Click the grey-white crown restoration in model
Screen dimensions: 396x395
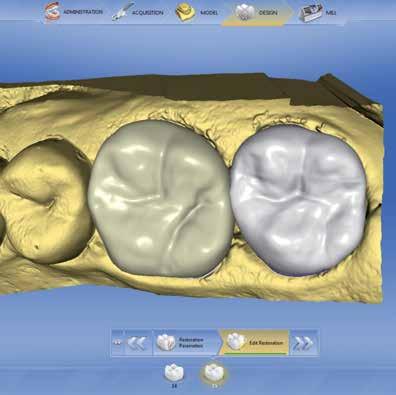pos(298,201)
